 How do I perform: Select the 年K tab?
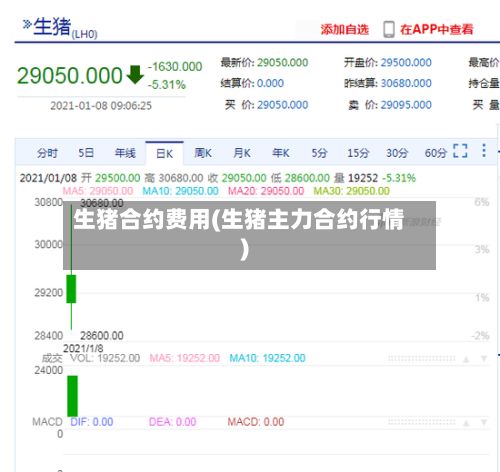tap(281, 153)
